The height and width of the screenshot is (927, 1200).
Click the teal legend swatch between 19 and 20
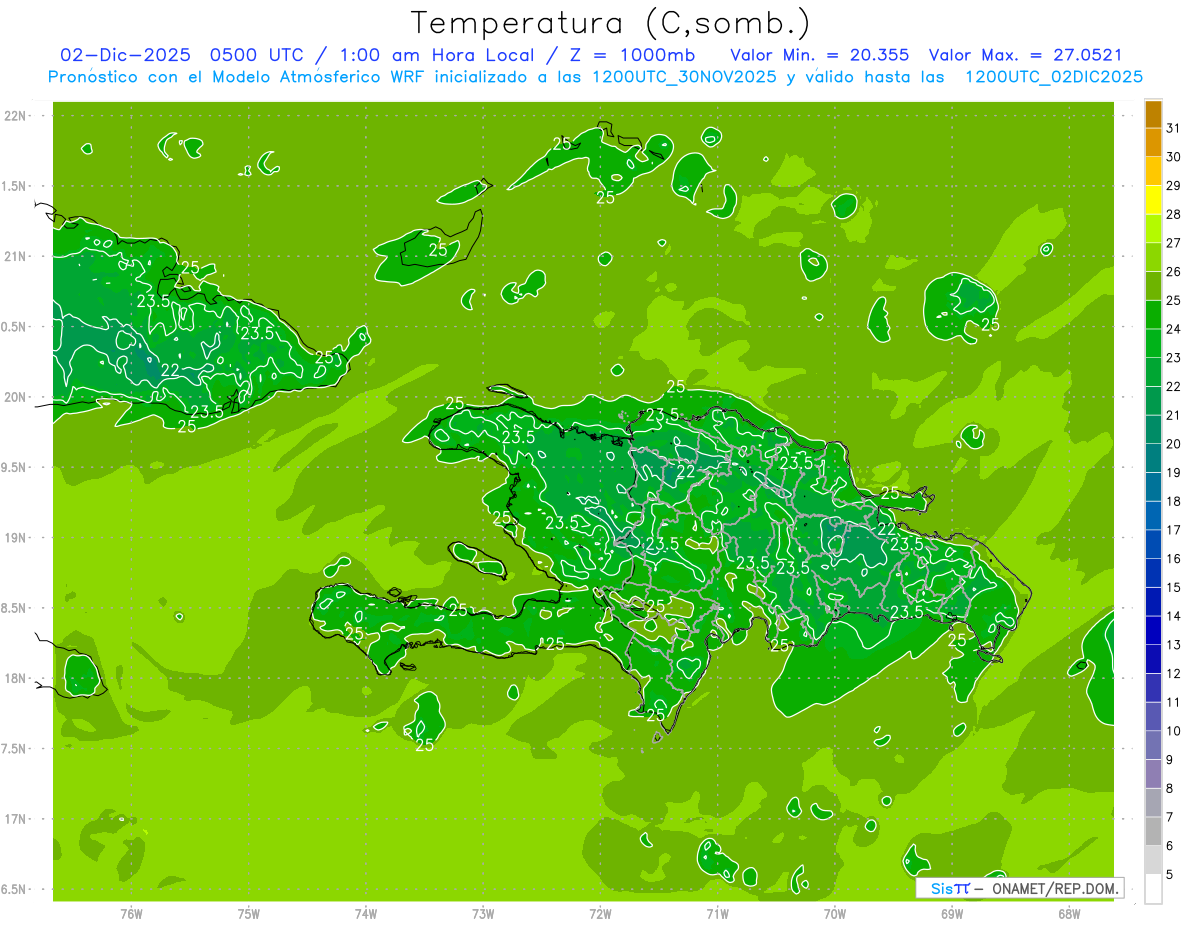click(x=1153, y=458)
